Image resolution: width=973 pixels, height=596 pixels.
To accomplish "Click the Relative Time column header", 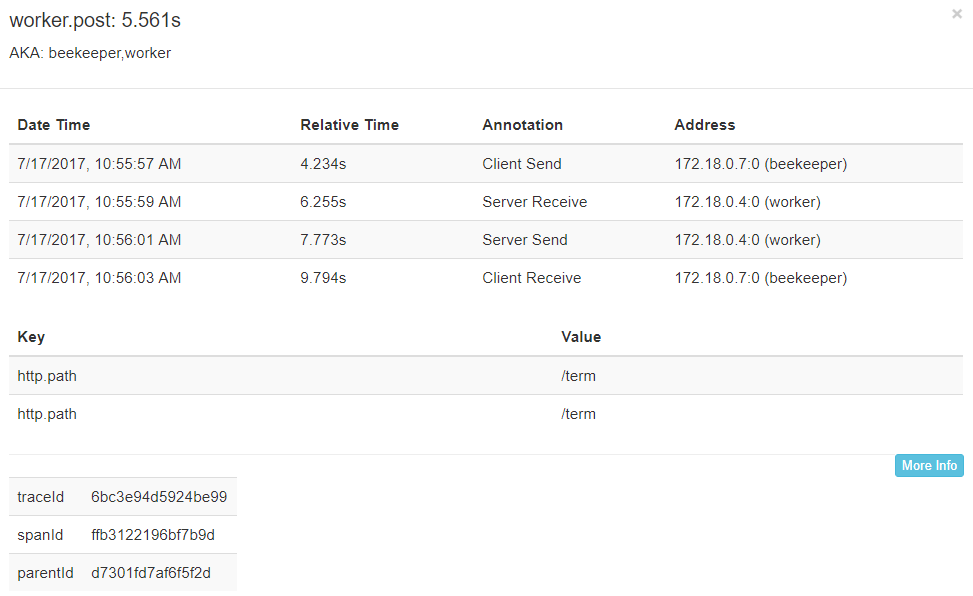I will point(349,125).
